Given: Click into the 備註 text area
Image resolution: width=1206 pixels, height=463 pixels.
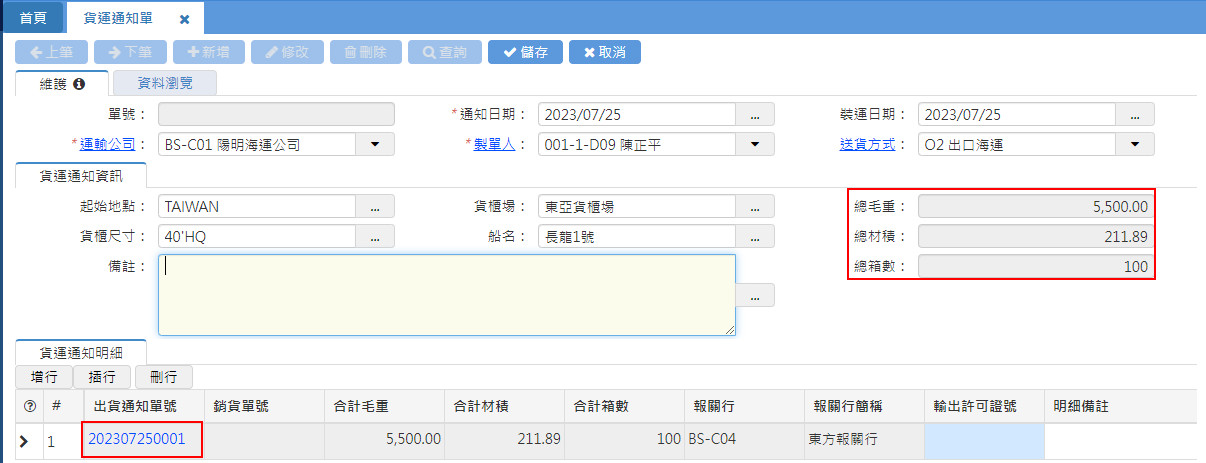Looking at the screenshot, I should click(446, 294).
